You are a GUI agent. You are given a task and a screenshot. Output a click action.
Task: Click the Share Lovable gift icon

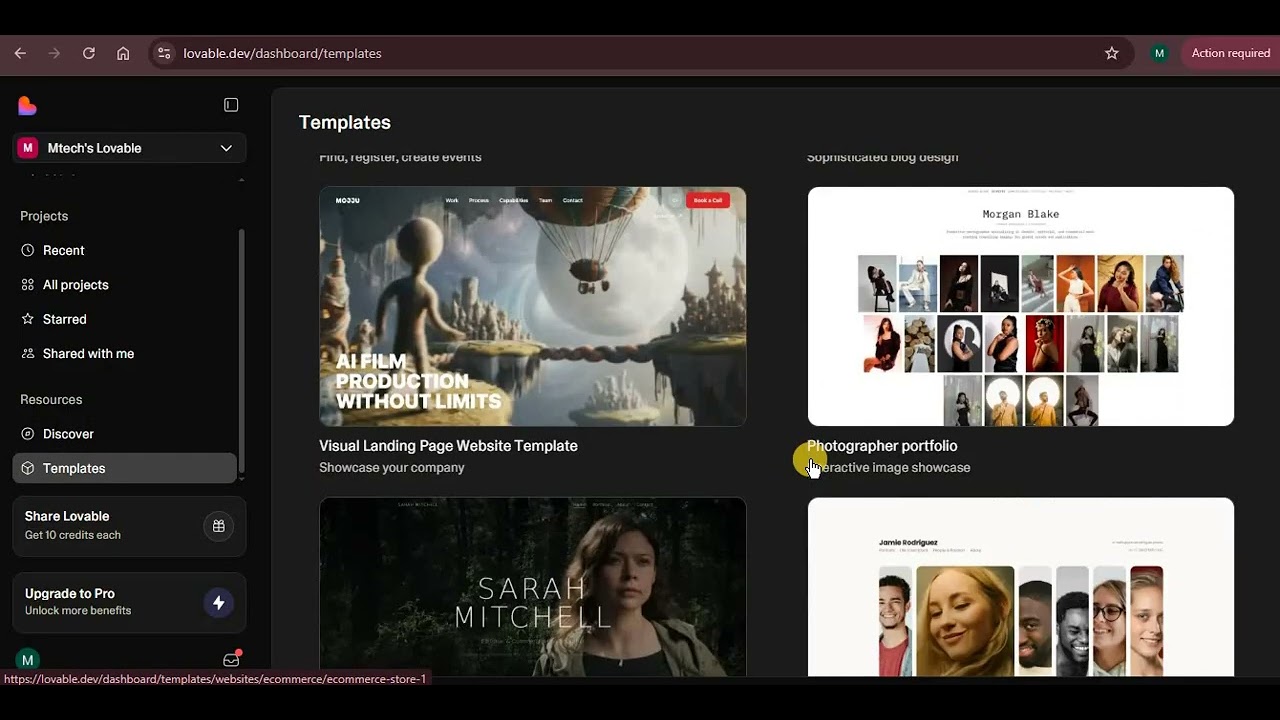point(219,526)
